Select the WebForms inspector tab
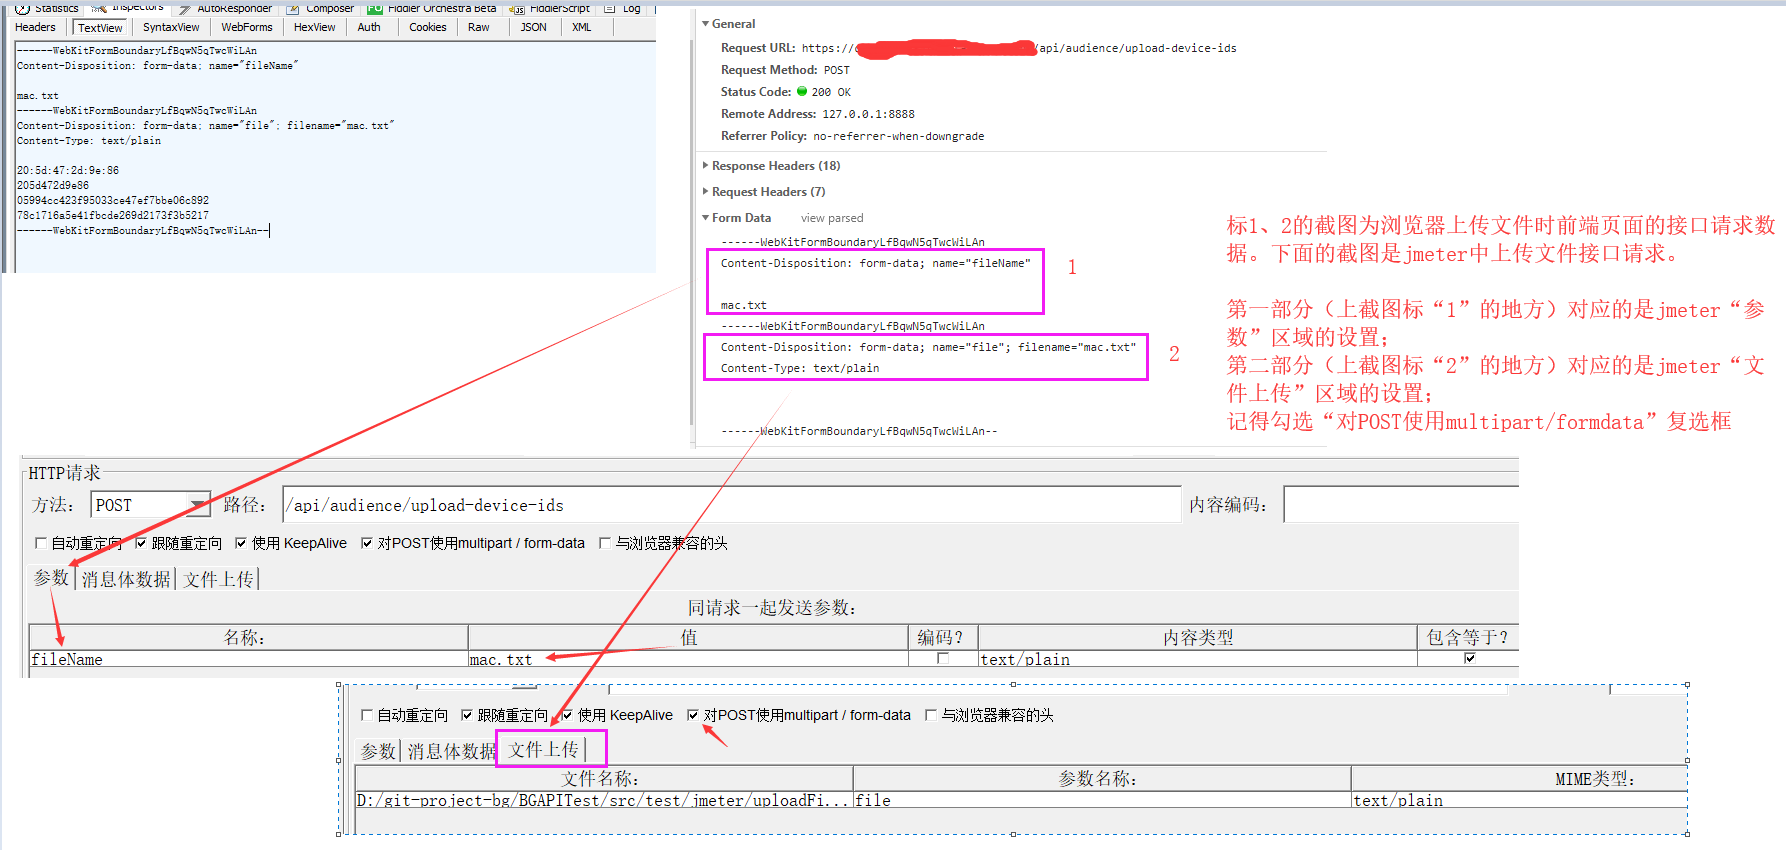Viewport: 1786px width, 851px height. 247,27
